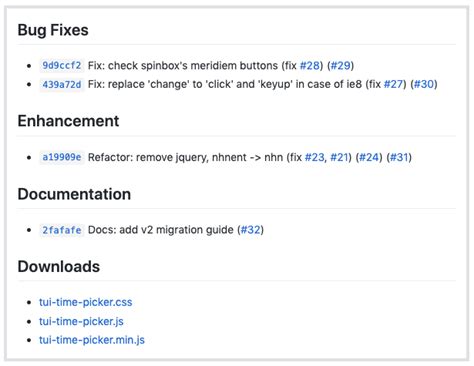Open issue #21 link
Image resolution: width=474 pixels, height=366 pixels.
(339, 157)
